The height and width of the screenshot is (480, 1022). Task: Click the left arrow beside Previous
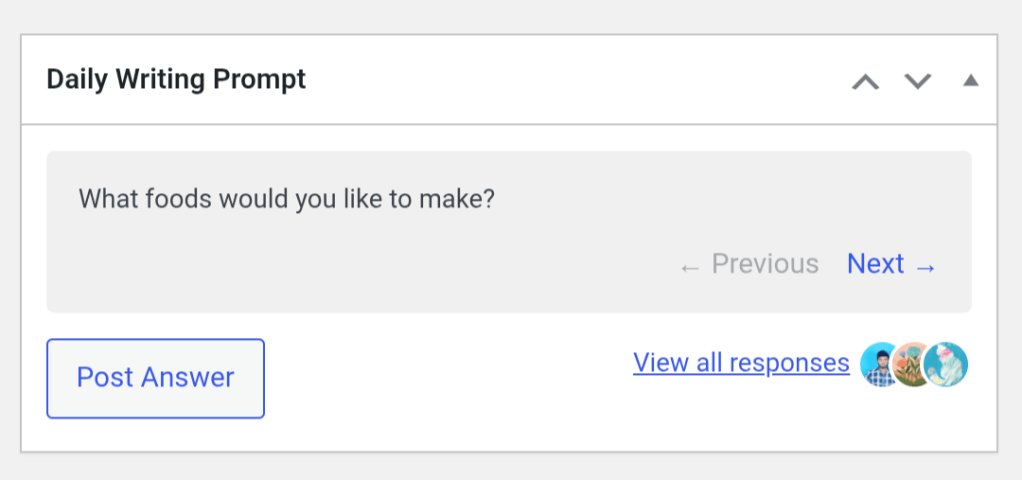(689, 266)
